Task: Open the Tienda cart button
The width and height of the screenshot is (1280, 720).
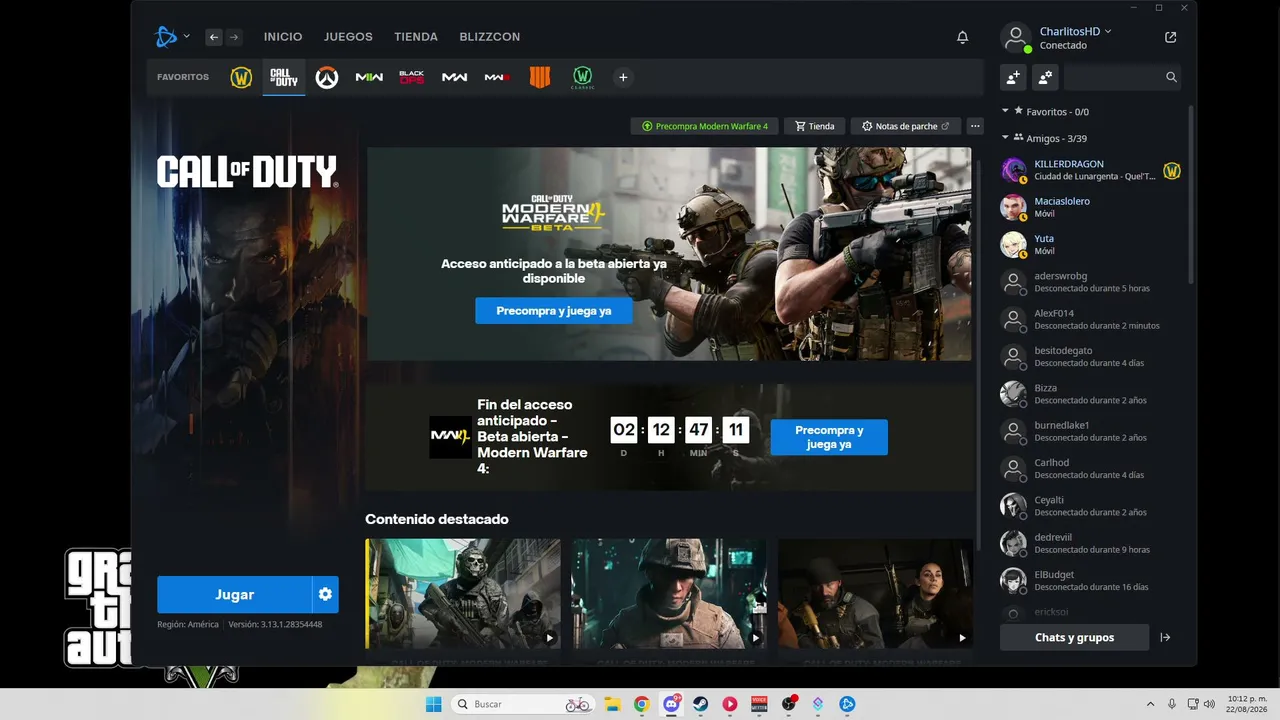Action: tap(815, 126)
